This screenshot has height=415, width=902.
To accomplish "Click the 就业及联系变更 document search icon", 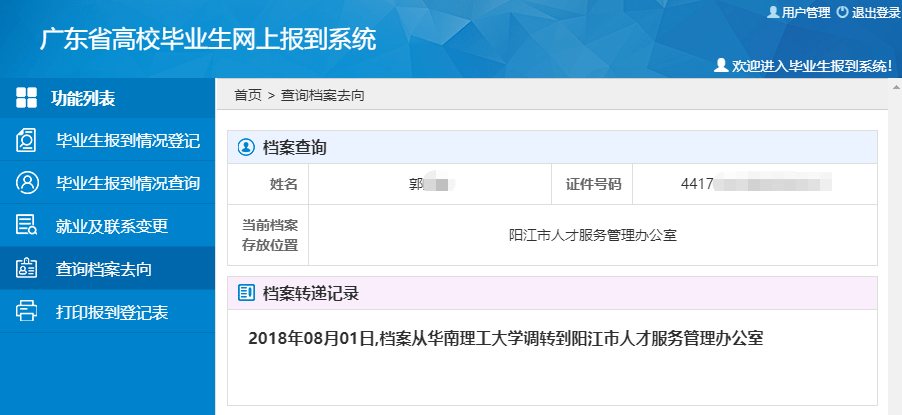I will (x=27, y=226).
